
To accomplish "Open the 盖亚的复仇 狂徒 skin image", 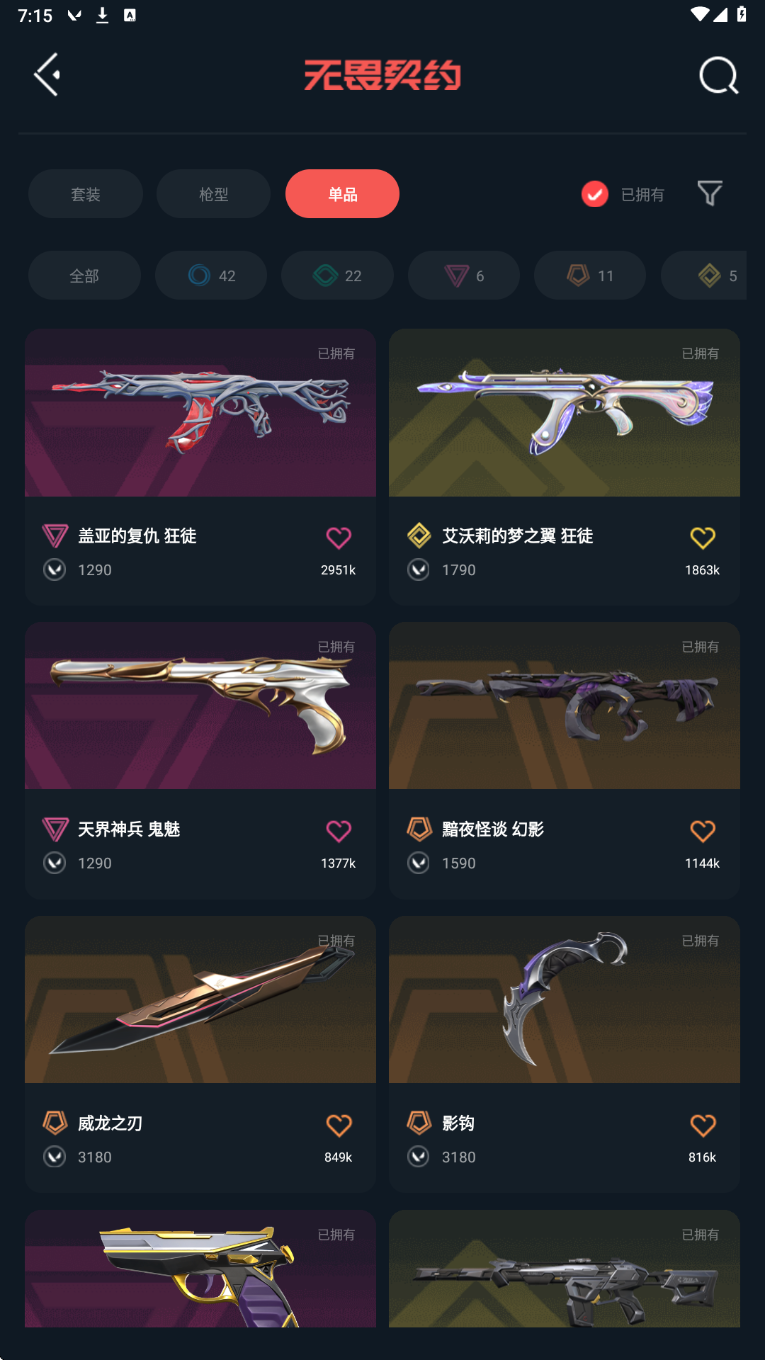I will [200, 413].
